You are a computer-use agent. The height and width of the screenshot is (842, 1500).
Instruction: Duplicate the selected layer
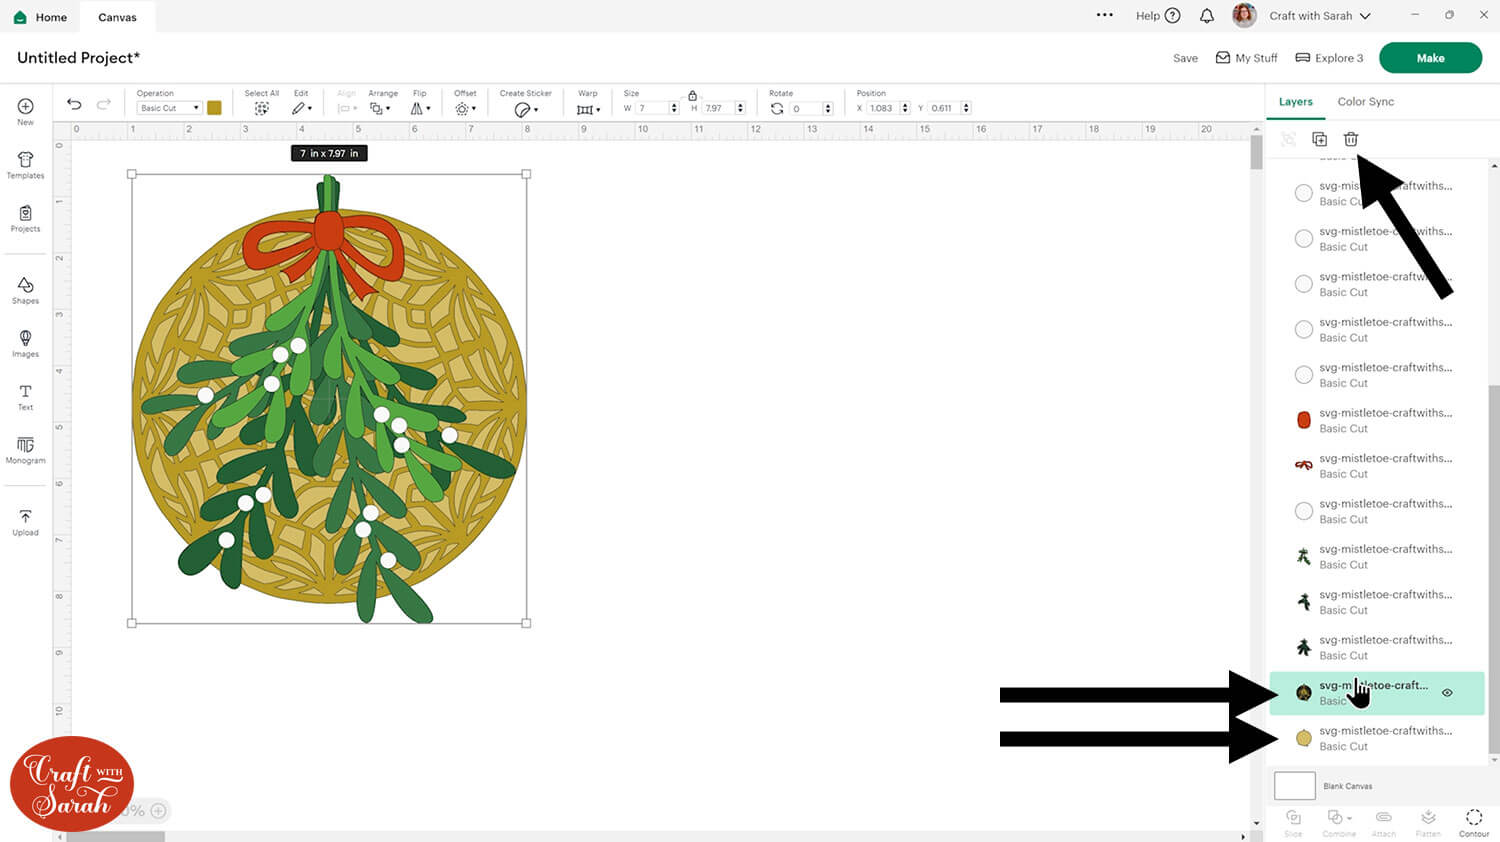[1319, 139]
